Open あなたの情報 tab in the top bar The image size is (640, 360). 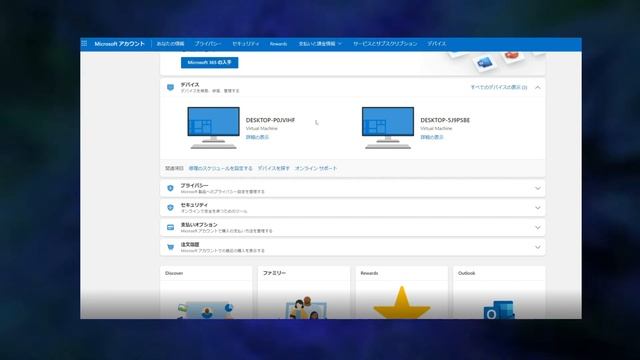(x=170, y=44)
